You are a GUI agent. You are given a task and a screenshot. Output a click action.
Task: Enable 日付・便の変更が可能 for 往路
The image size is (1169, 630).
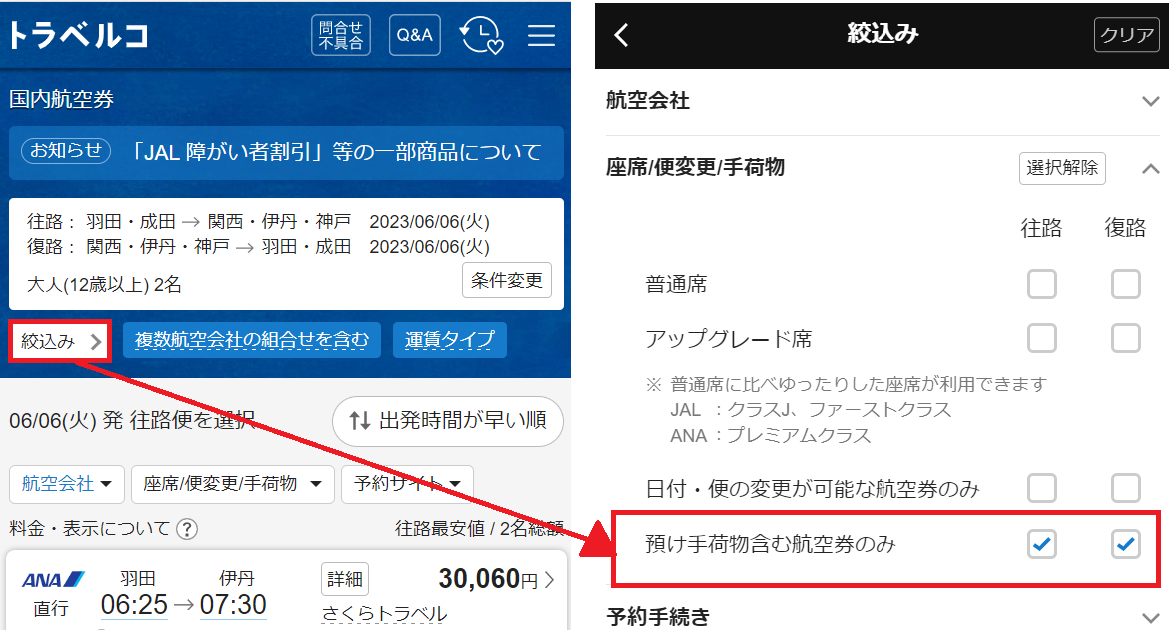(1041, 489)
